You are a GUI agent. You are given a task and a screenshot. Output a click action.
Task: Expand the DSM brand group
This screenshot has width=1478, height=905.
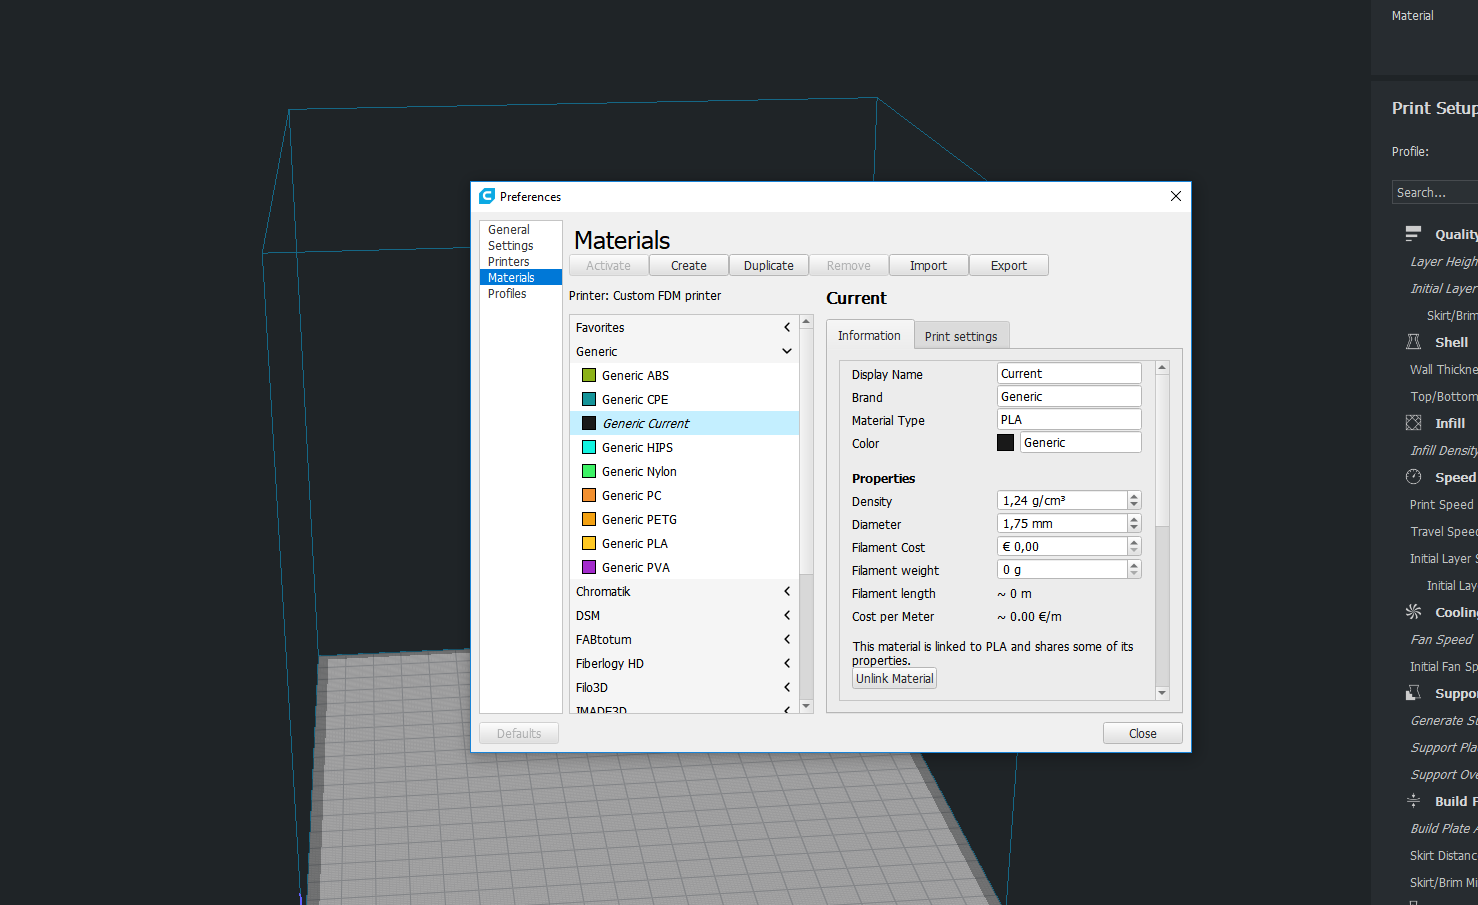coord(787,615)
